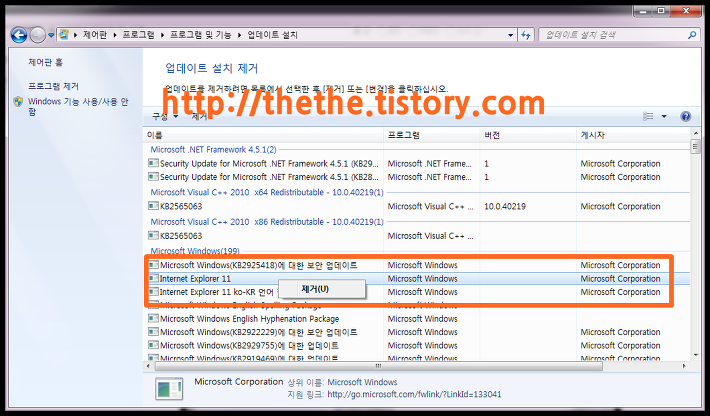Select Security Update .NET 4.5.1 (KB28...) row
This screenshot has width=710, height=416.
point(417,177)
